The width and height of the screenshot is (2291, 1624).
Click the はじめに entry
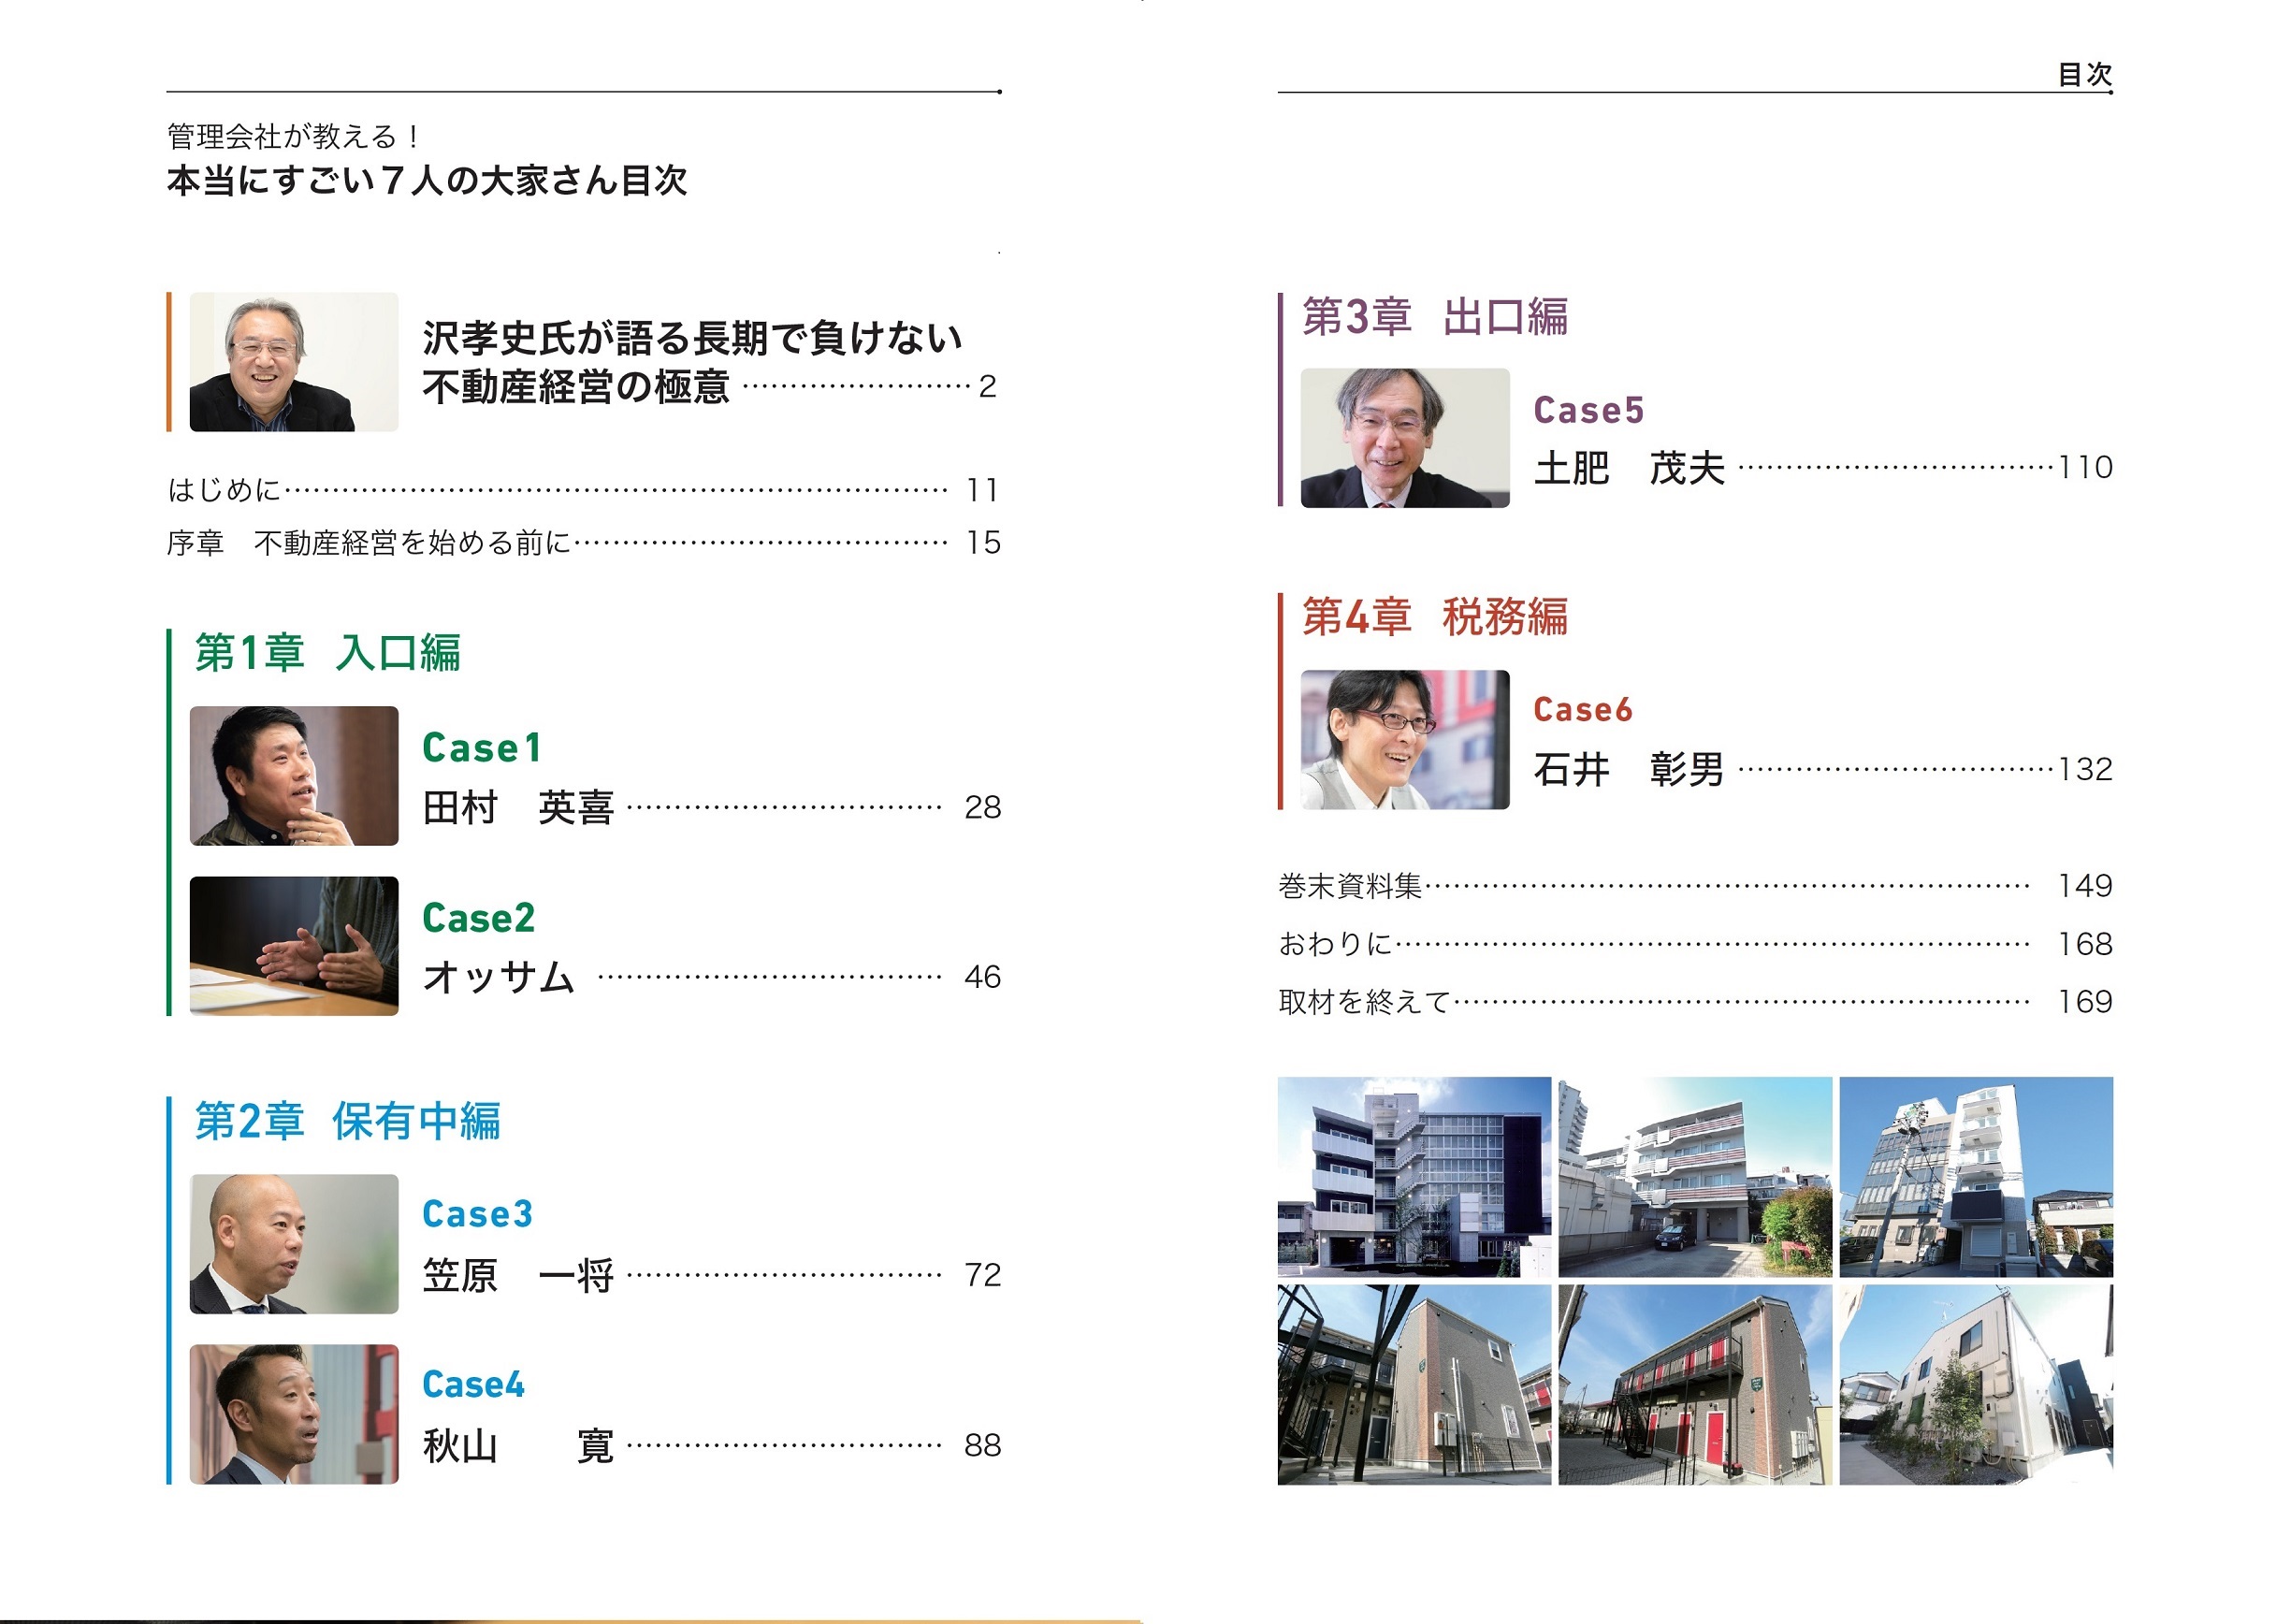click(x=583, y=490)
